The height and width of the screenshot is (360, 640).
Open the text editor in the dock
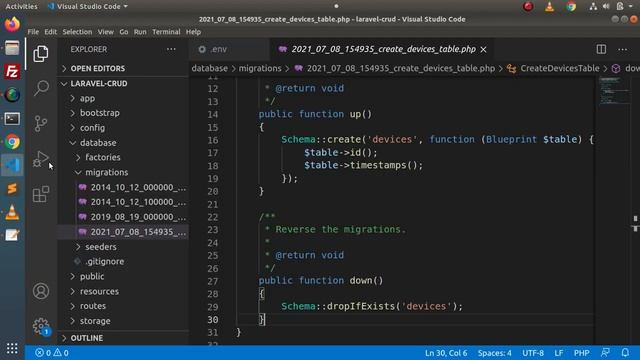point(12,235)
